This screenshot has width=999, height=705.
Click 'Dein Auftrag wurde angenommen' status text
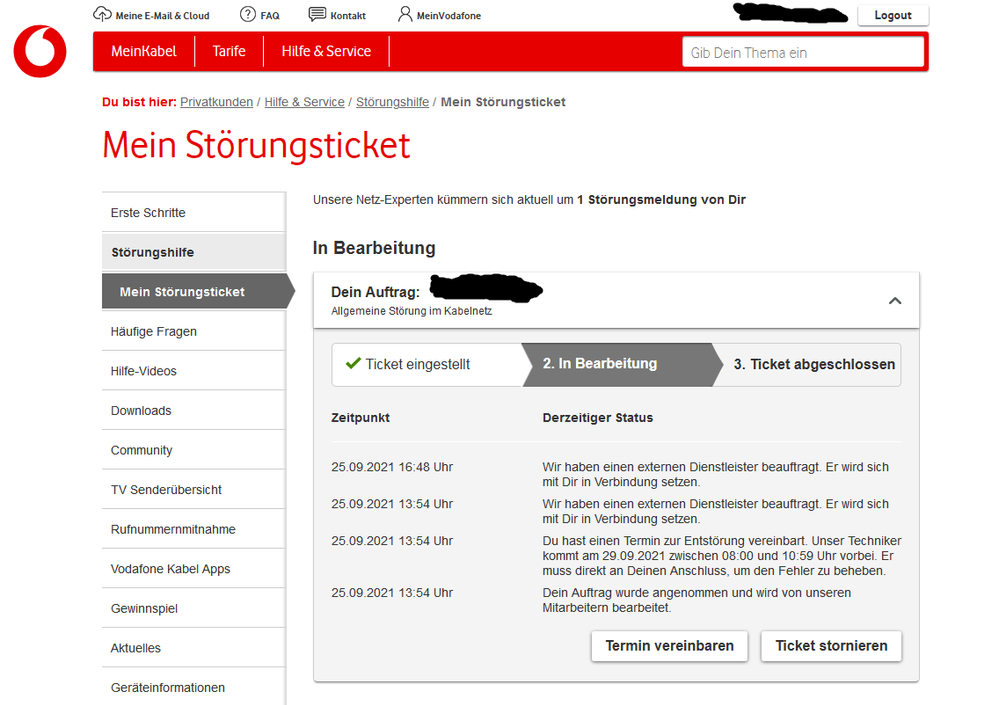tap(696, 600)
